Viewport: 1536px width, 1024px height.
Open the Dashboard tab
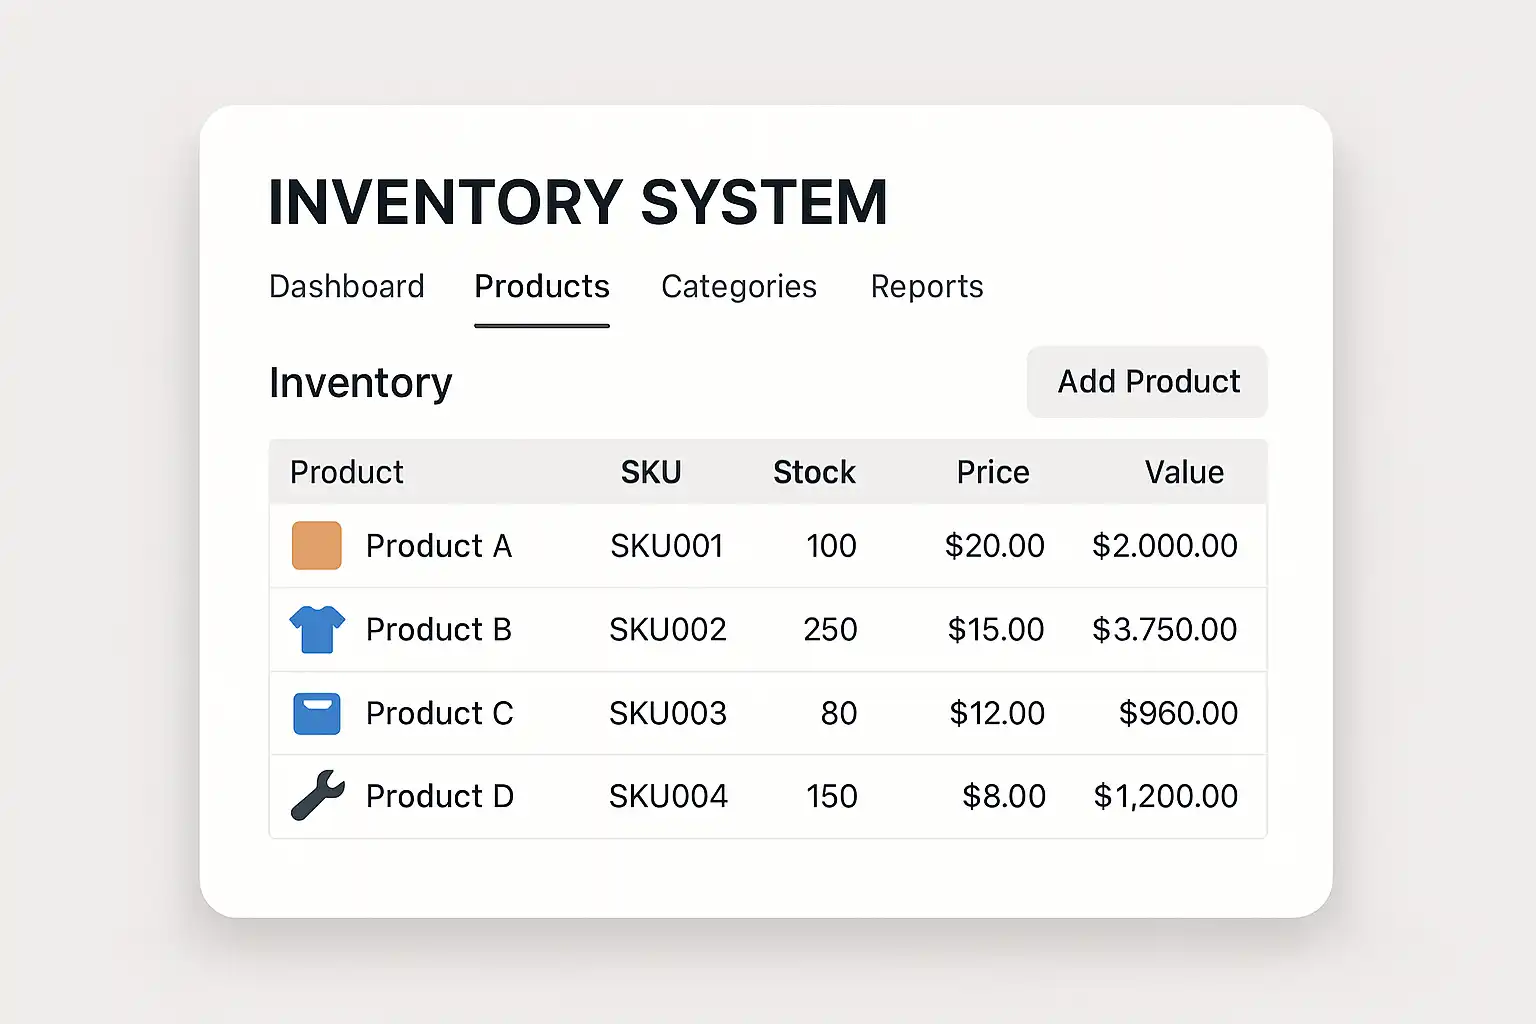click(347, 287)
